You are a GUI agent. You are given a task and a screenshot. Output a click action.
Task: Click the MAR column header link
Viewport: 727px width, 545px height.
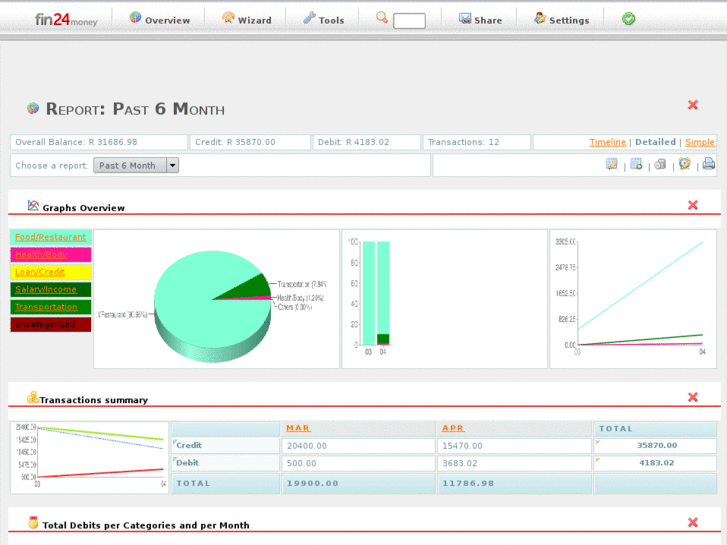[x=297, y=428]
